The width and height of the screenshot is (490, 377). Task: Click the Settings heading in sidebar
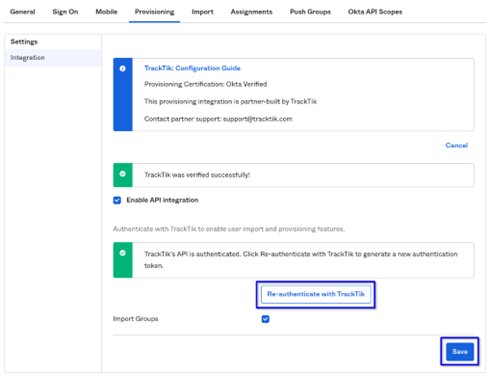(24, 42)
